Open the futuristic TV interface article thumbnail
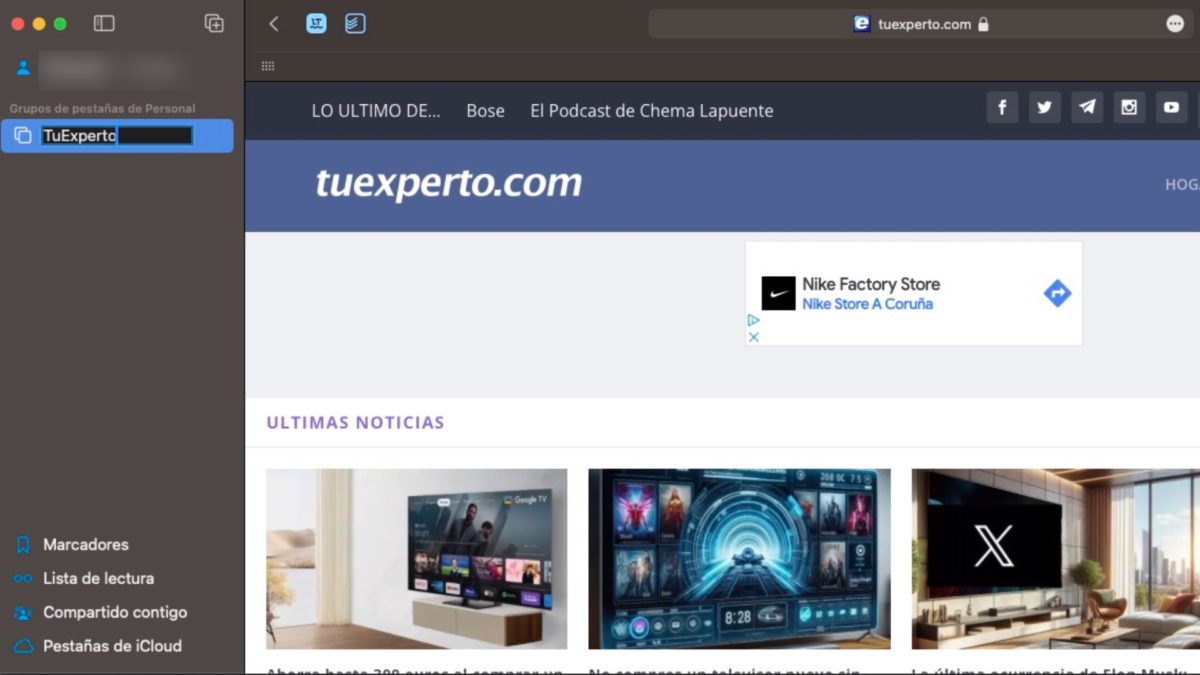Image resolution: width=1200 pixels, height=675 pixels. [739, 559]
